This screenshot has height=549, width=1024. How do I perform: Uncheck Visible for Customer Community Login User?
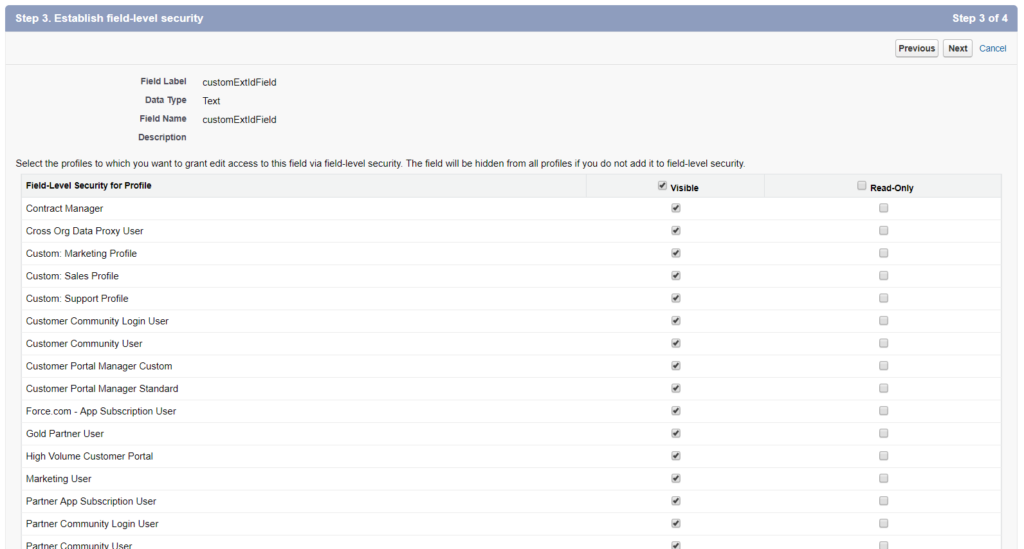coord(676,321)
